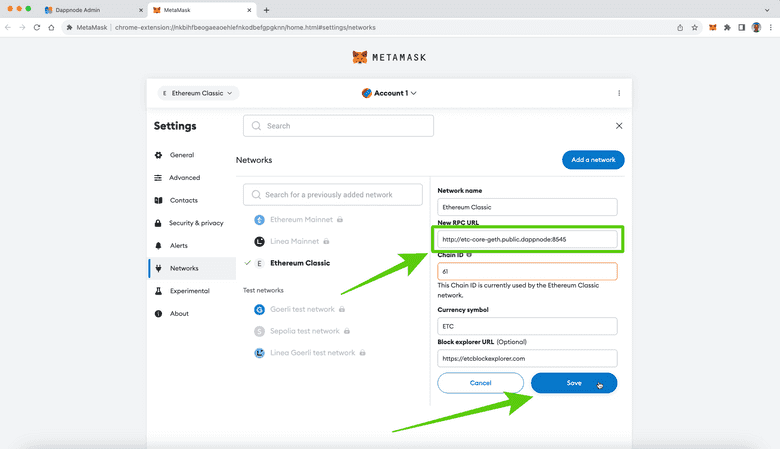
Task: Select Goerli test network
Action: tap(301, 310)
